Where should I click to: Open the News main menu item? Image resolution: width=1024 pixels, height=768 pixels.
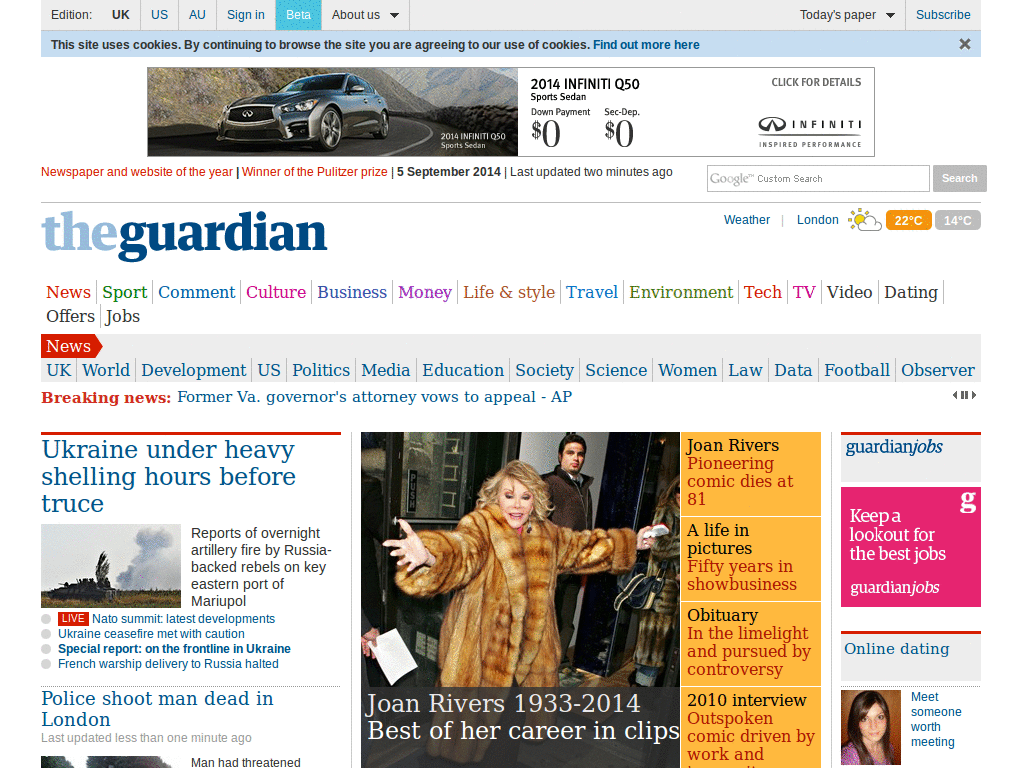(x=69, y=292)
